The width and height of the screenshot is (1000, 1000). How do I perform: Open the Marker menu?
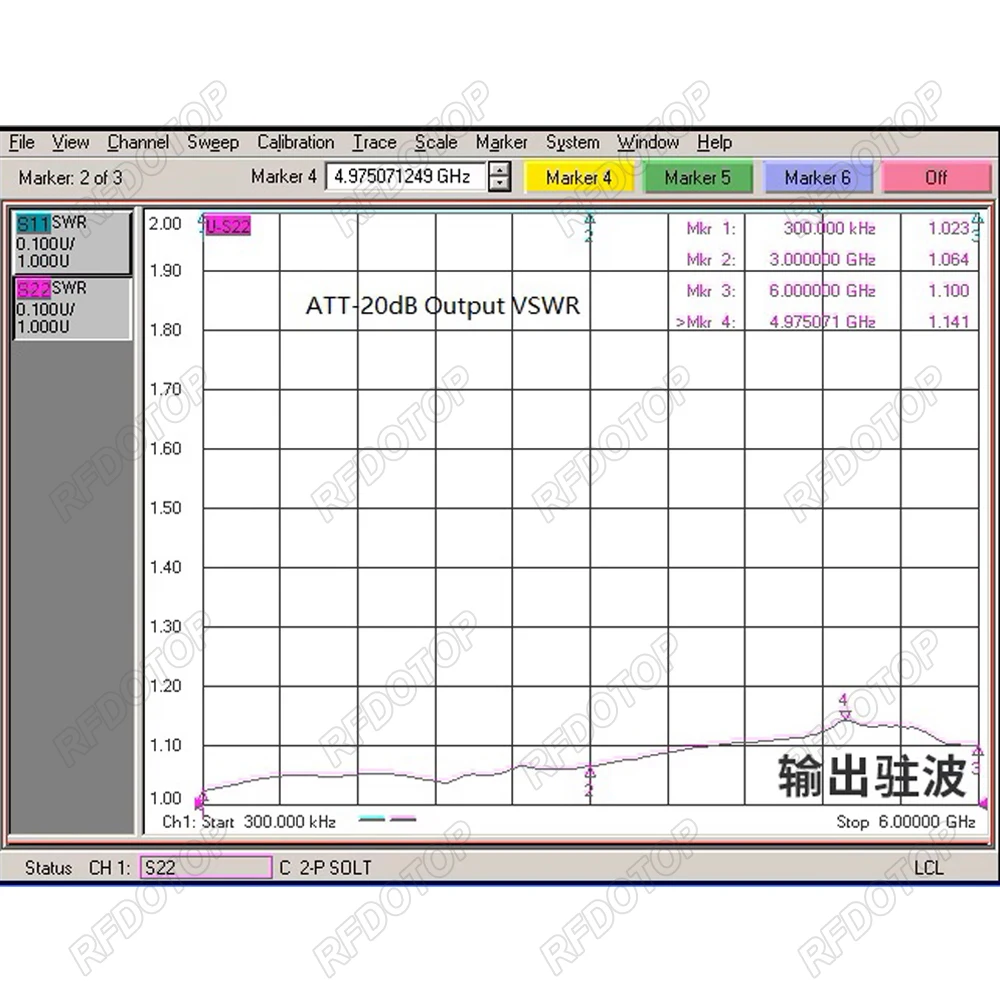click(x=501, y=142)
